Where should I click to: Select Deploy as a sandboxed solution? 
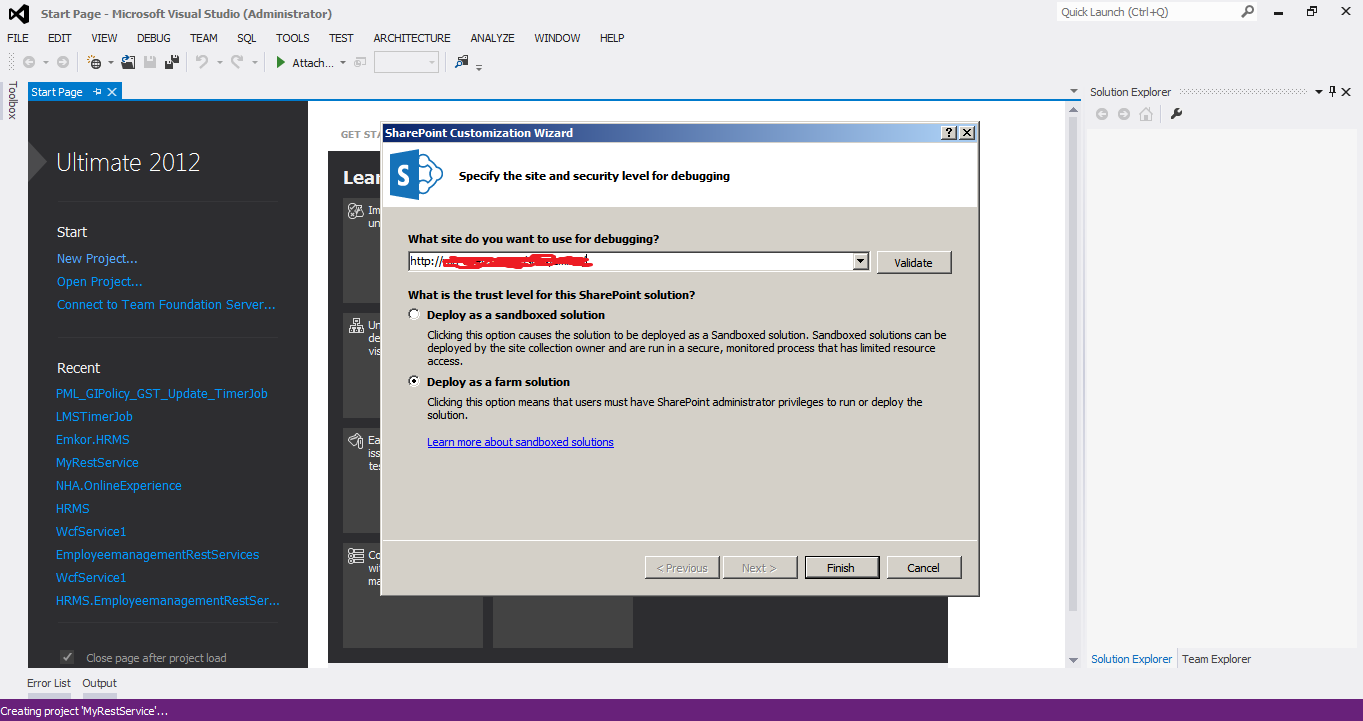[x=413, y=313]
